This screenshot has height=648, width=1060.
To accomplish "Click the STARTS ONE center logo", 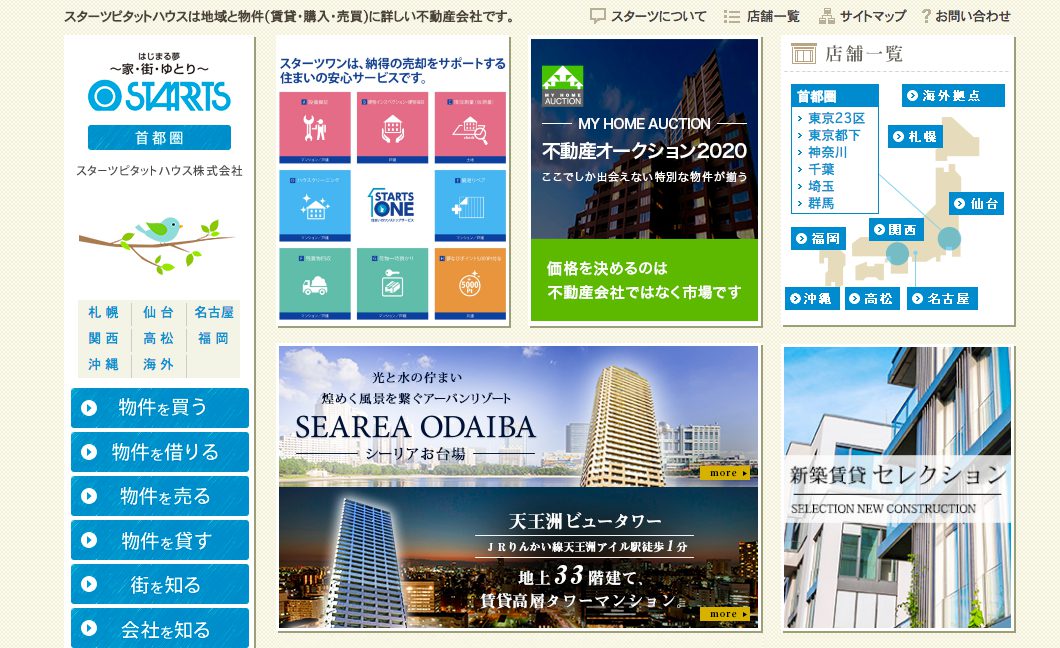I will click(391, 206).
